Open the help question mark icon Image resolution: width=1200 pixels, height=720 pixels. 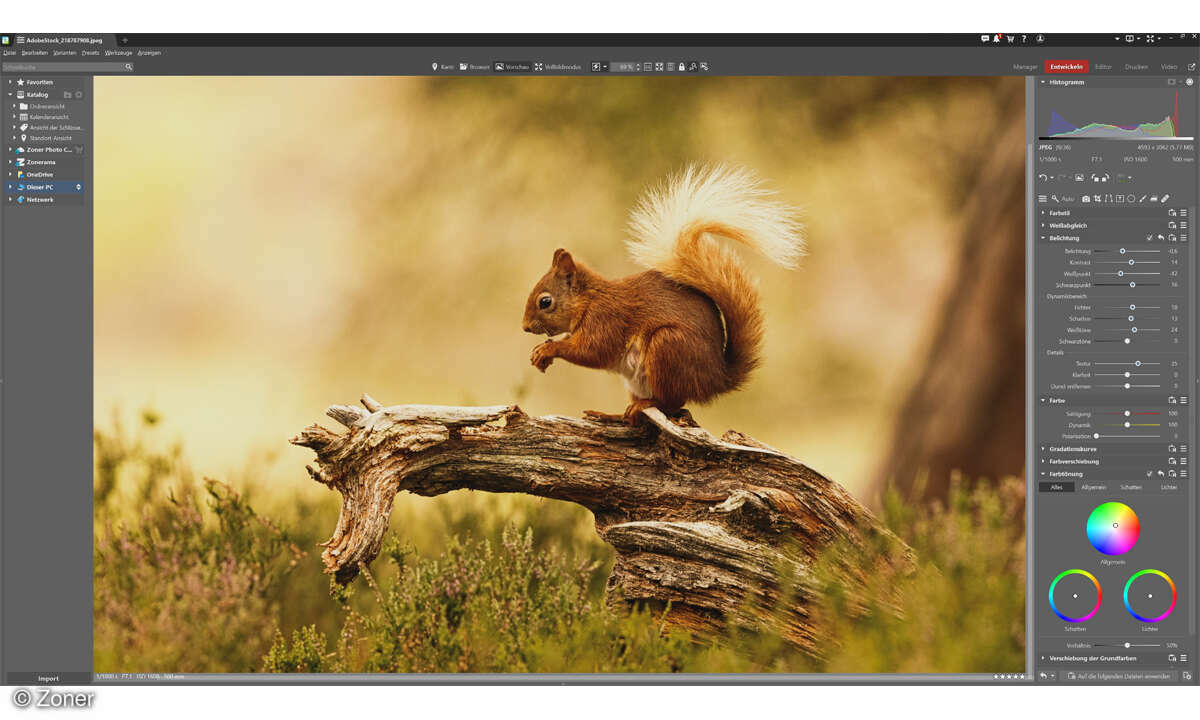pyautogui.click(x=1023, y=39)
